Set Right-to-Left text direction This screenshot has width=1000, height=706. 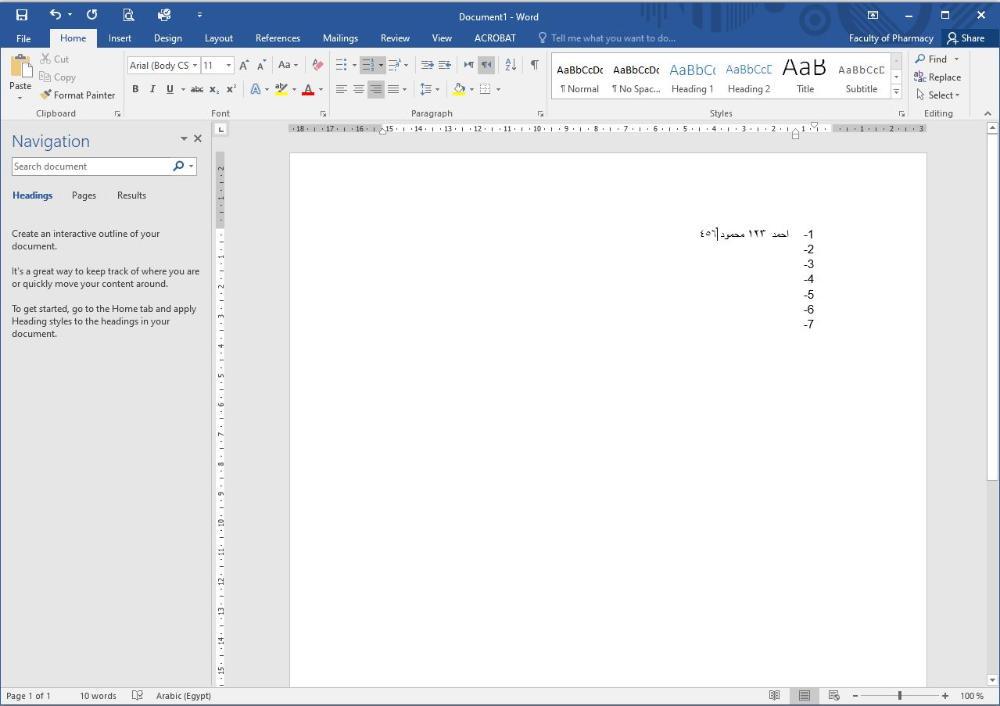(486, 65)
